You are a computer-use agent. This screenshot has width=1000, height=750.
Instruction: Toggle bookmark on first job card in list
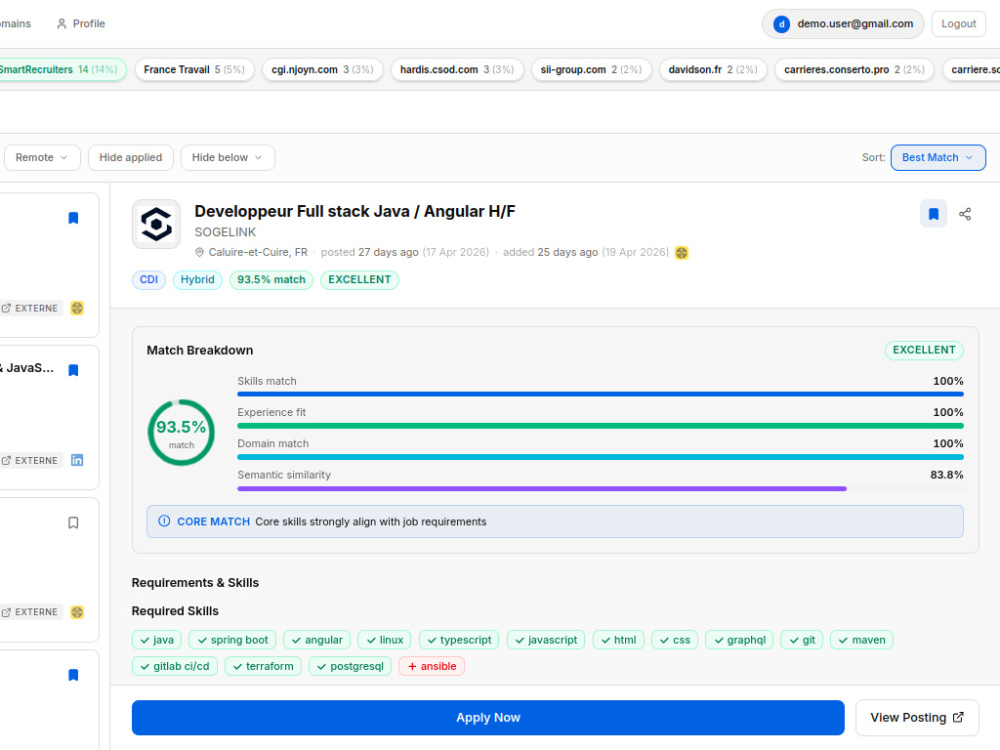[73, 218]
